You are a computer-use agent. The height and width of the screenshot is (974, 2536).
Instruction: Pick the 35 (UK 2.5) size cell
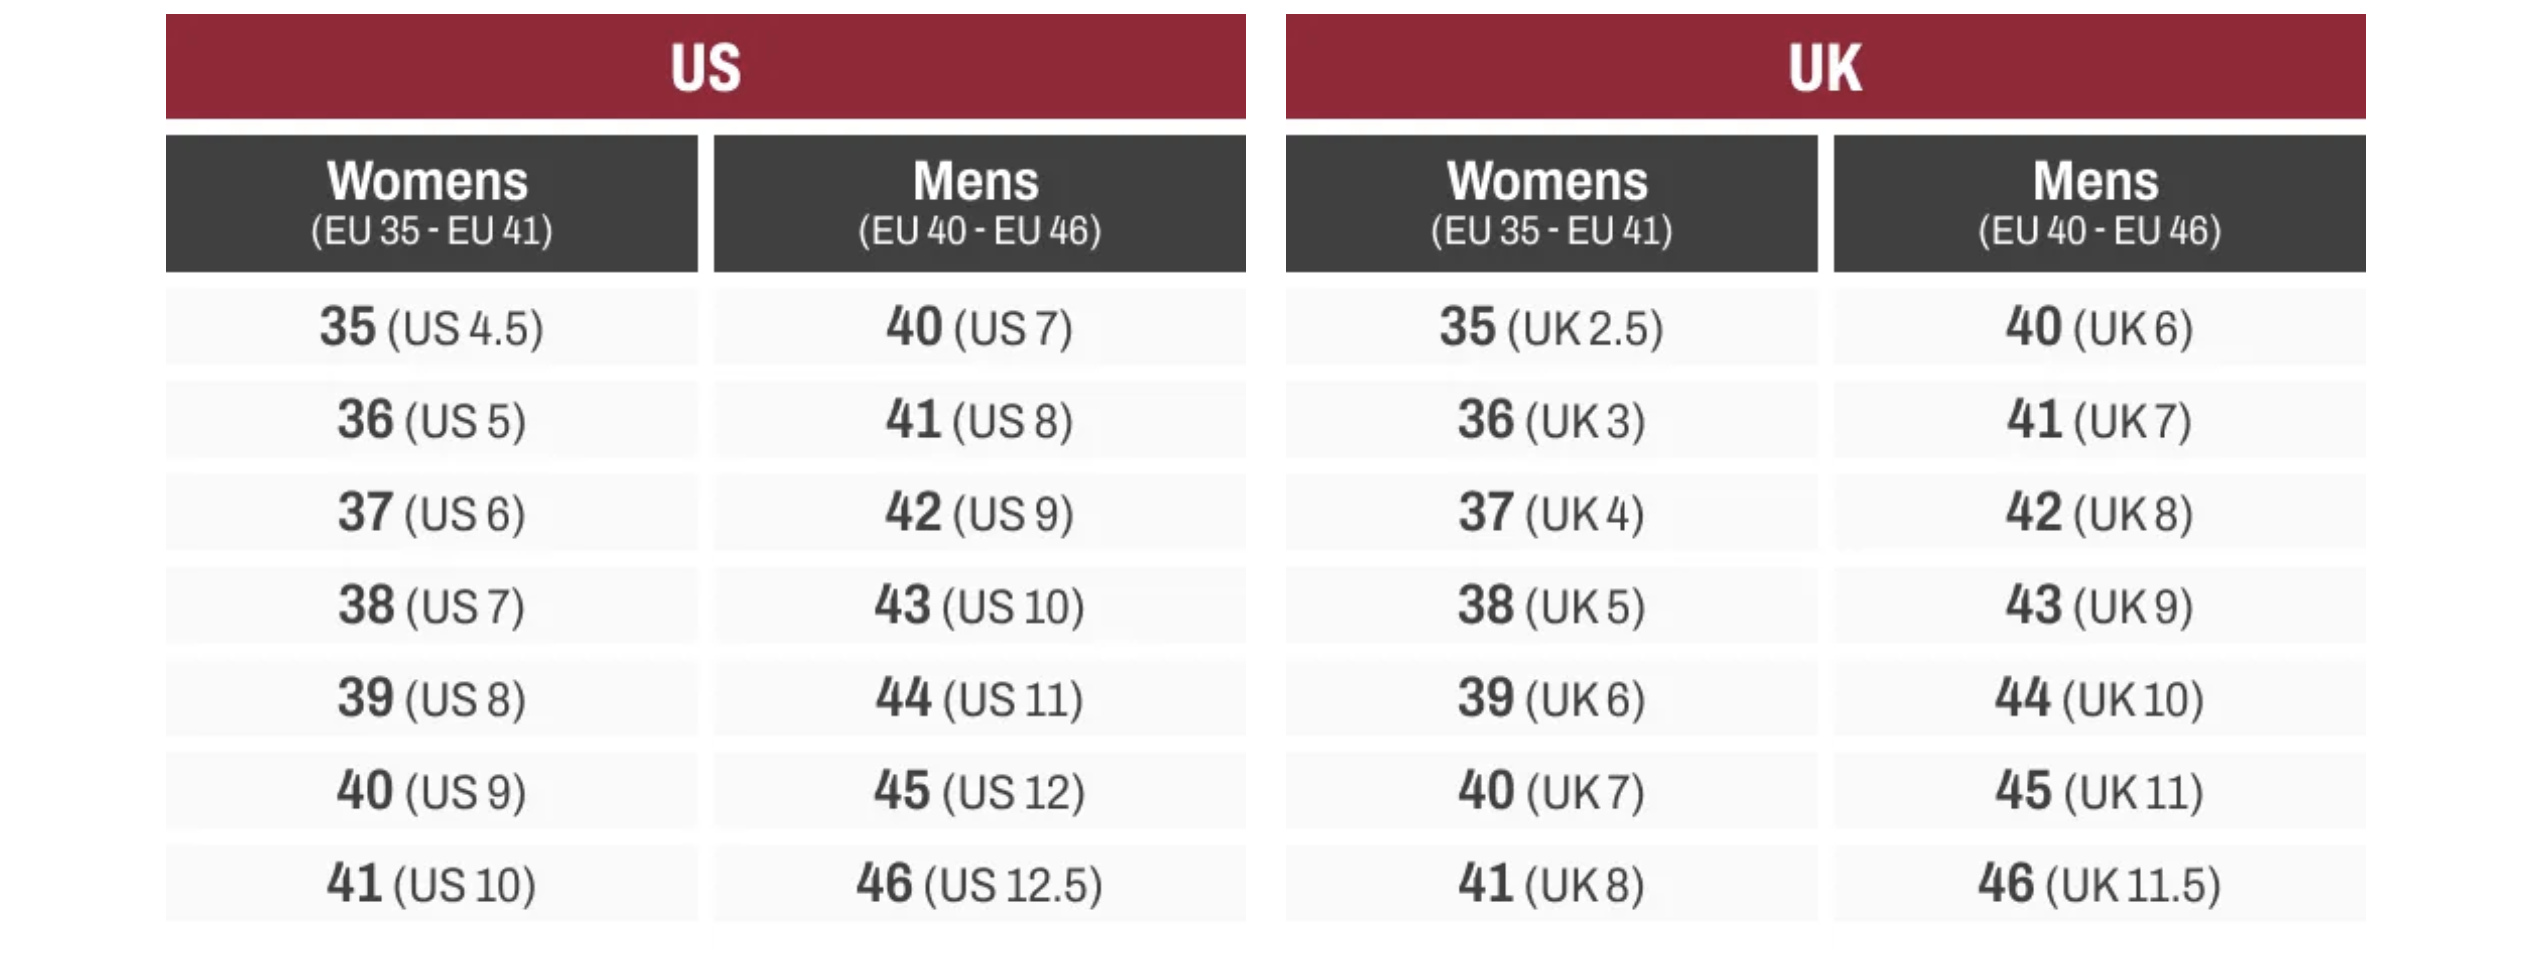pos(1551,327)
